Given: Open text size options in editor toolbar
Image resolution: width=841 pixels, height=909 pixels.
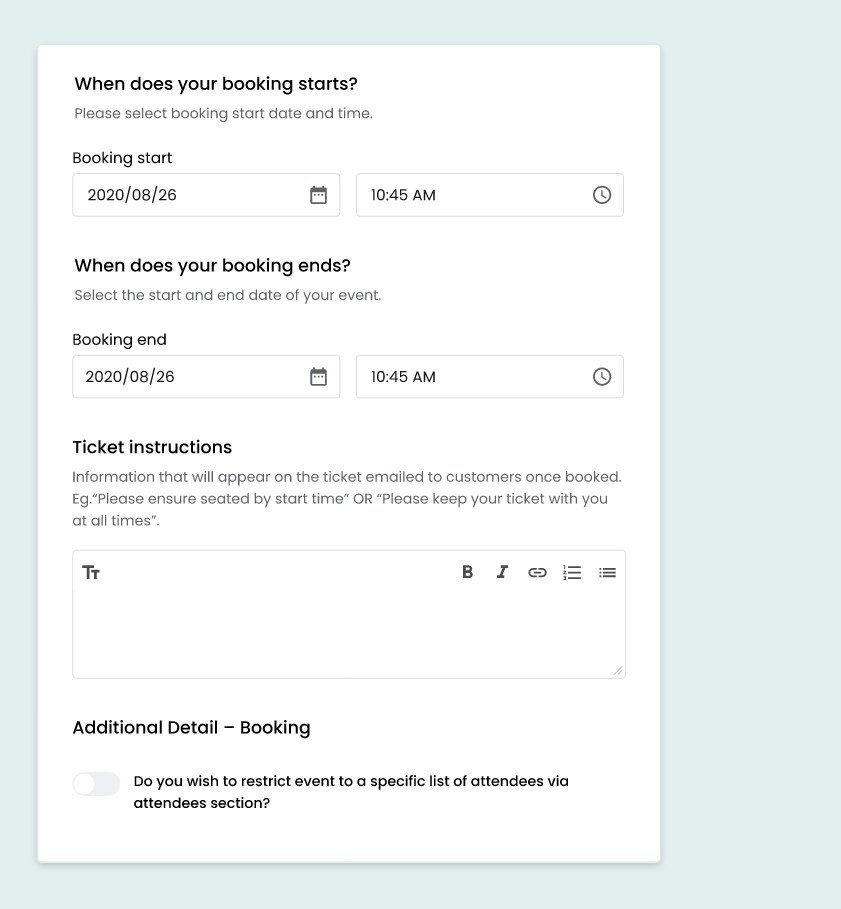Looking at the screenshot, I should (x=91, y=573).
